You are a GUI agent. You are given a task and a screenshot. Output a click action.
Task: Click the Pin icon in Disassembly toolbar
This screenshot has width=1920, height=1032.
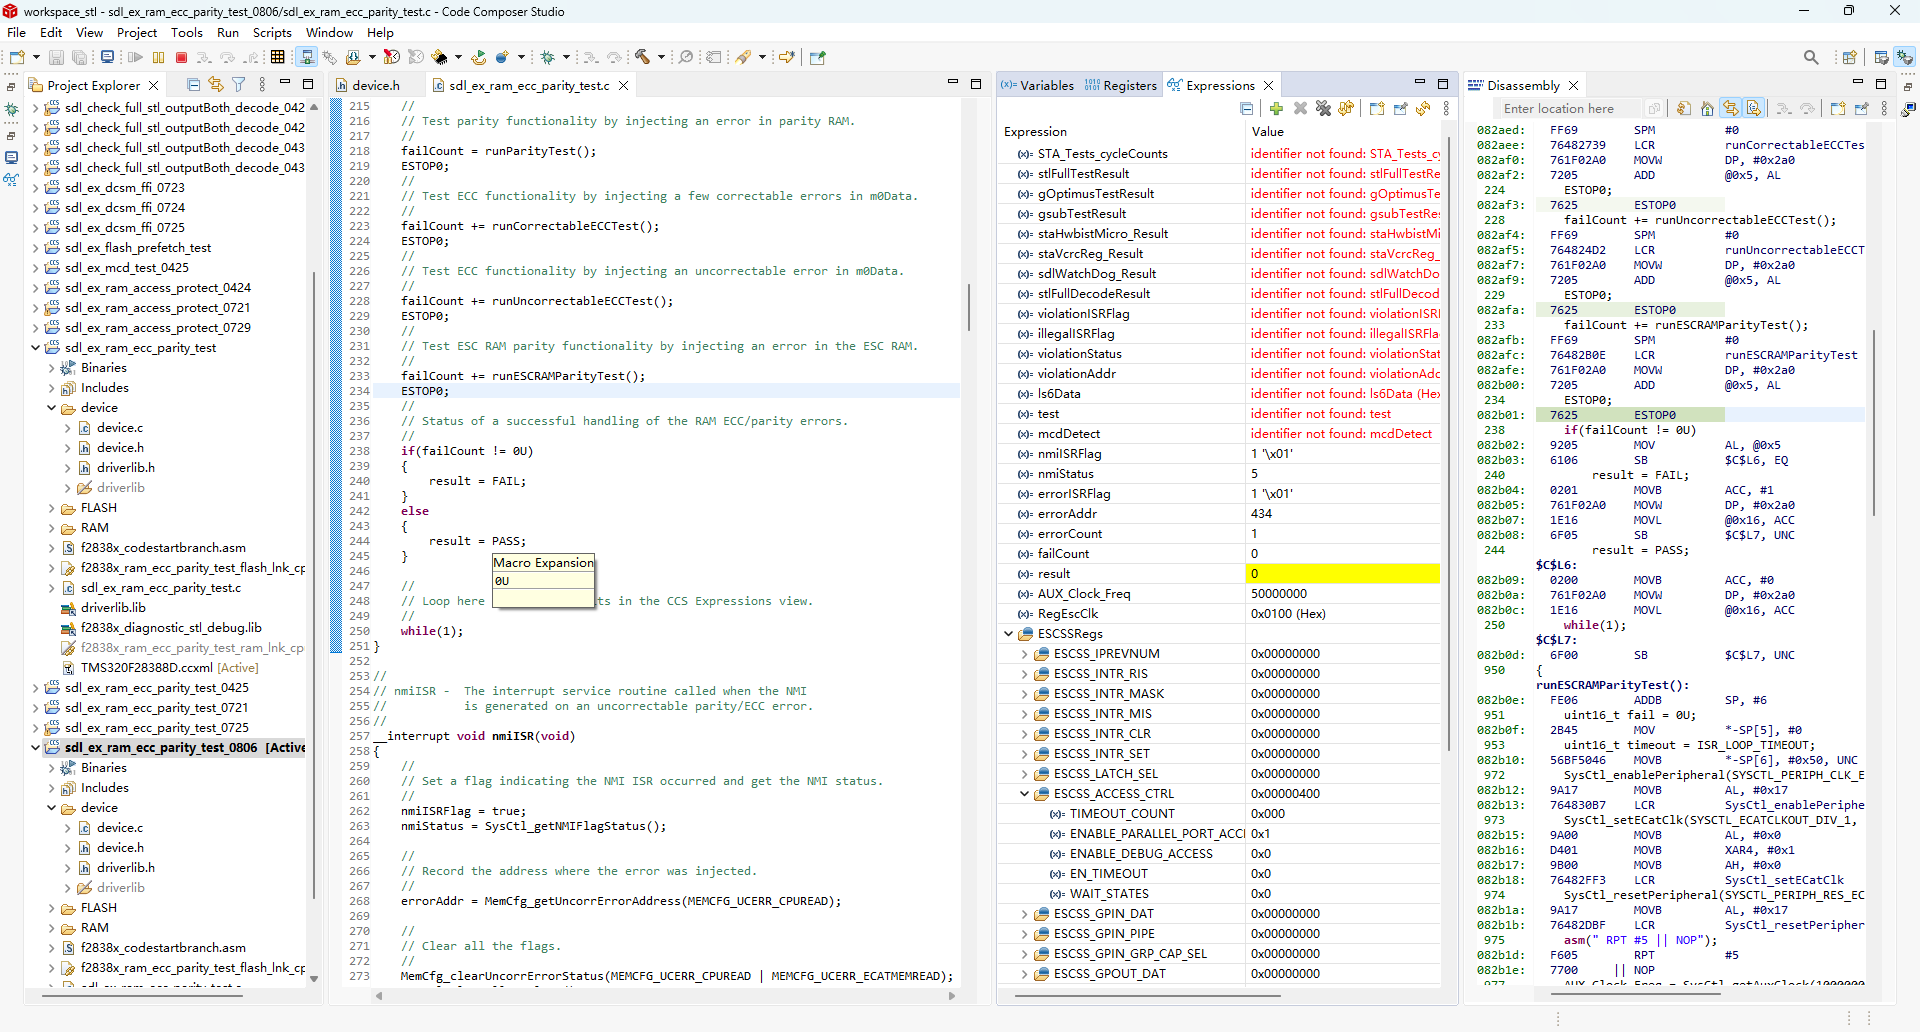pyautogui.click(x=1862, y=108)
